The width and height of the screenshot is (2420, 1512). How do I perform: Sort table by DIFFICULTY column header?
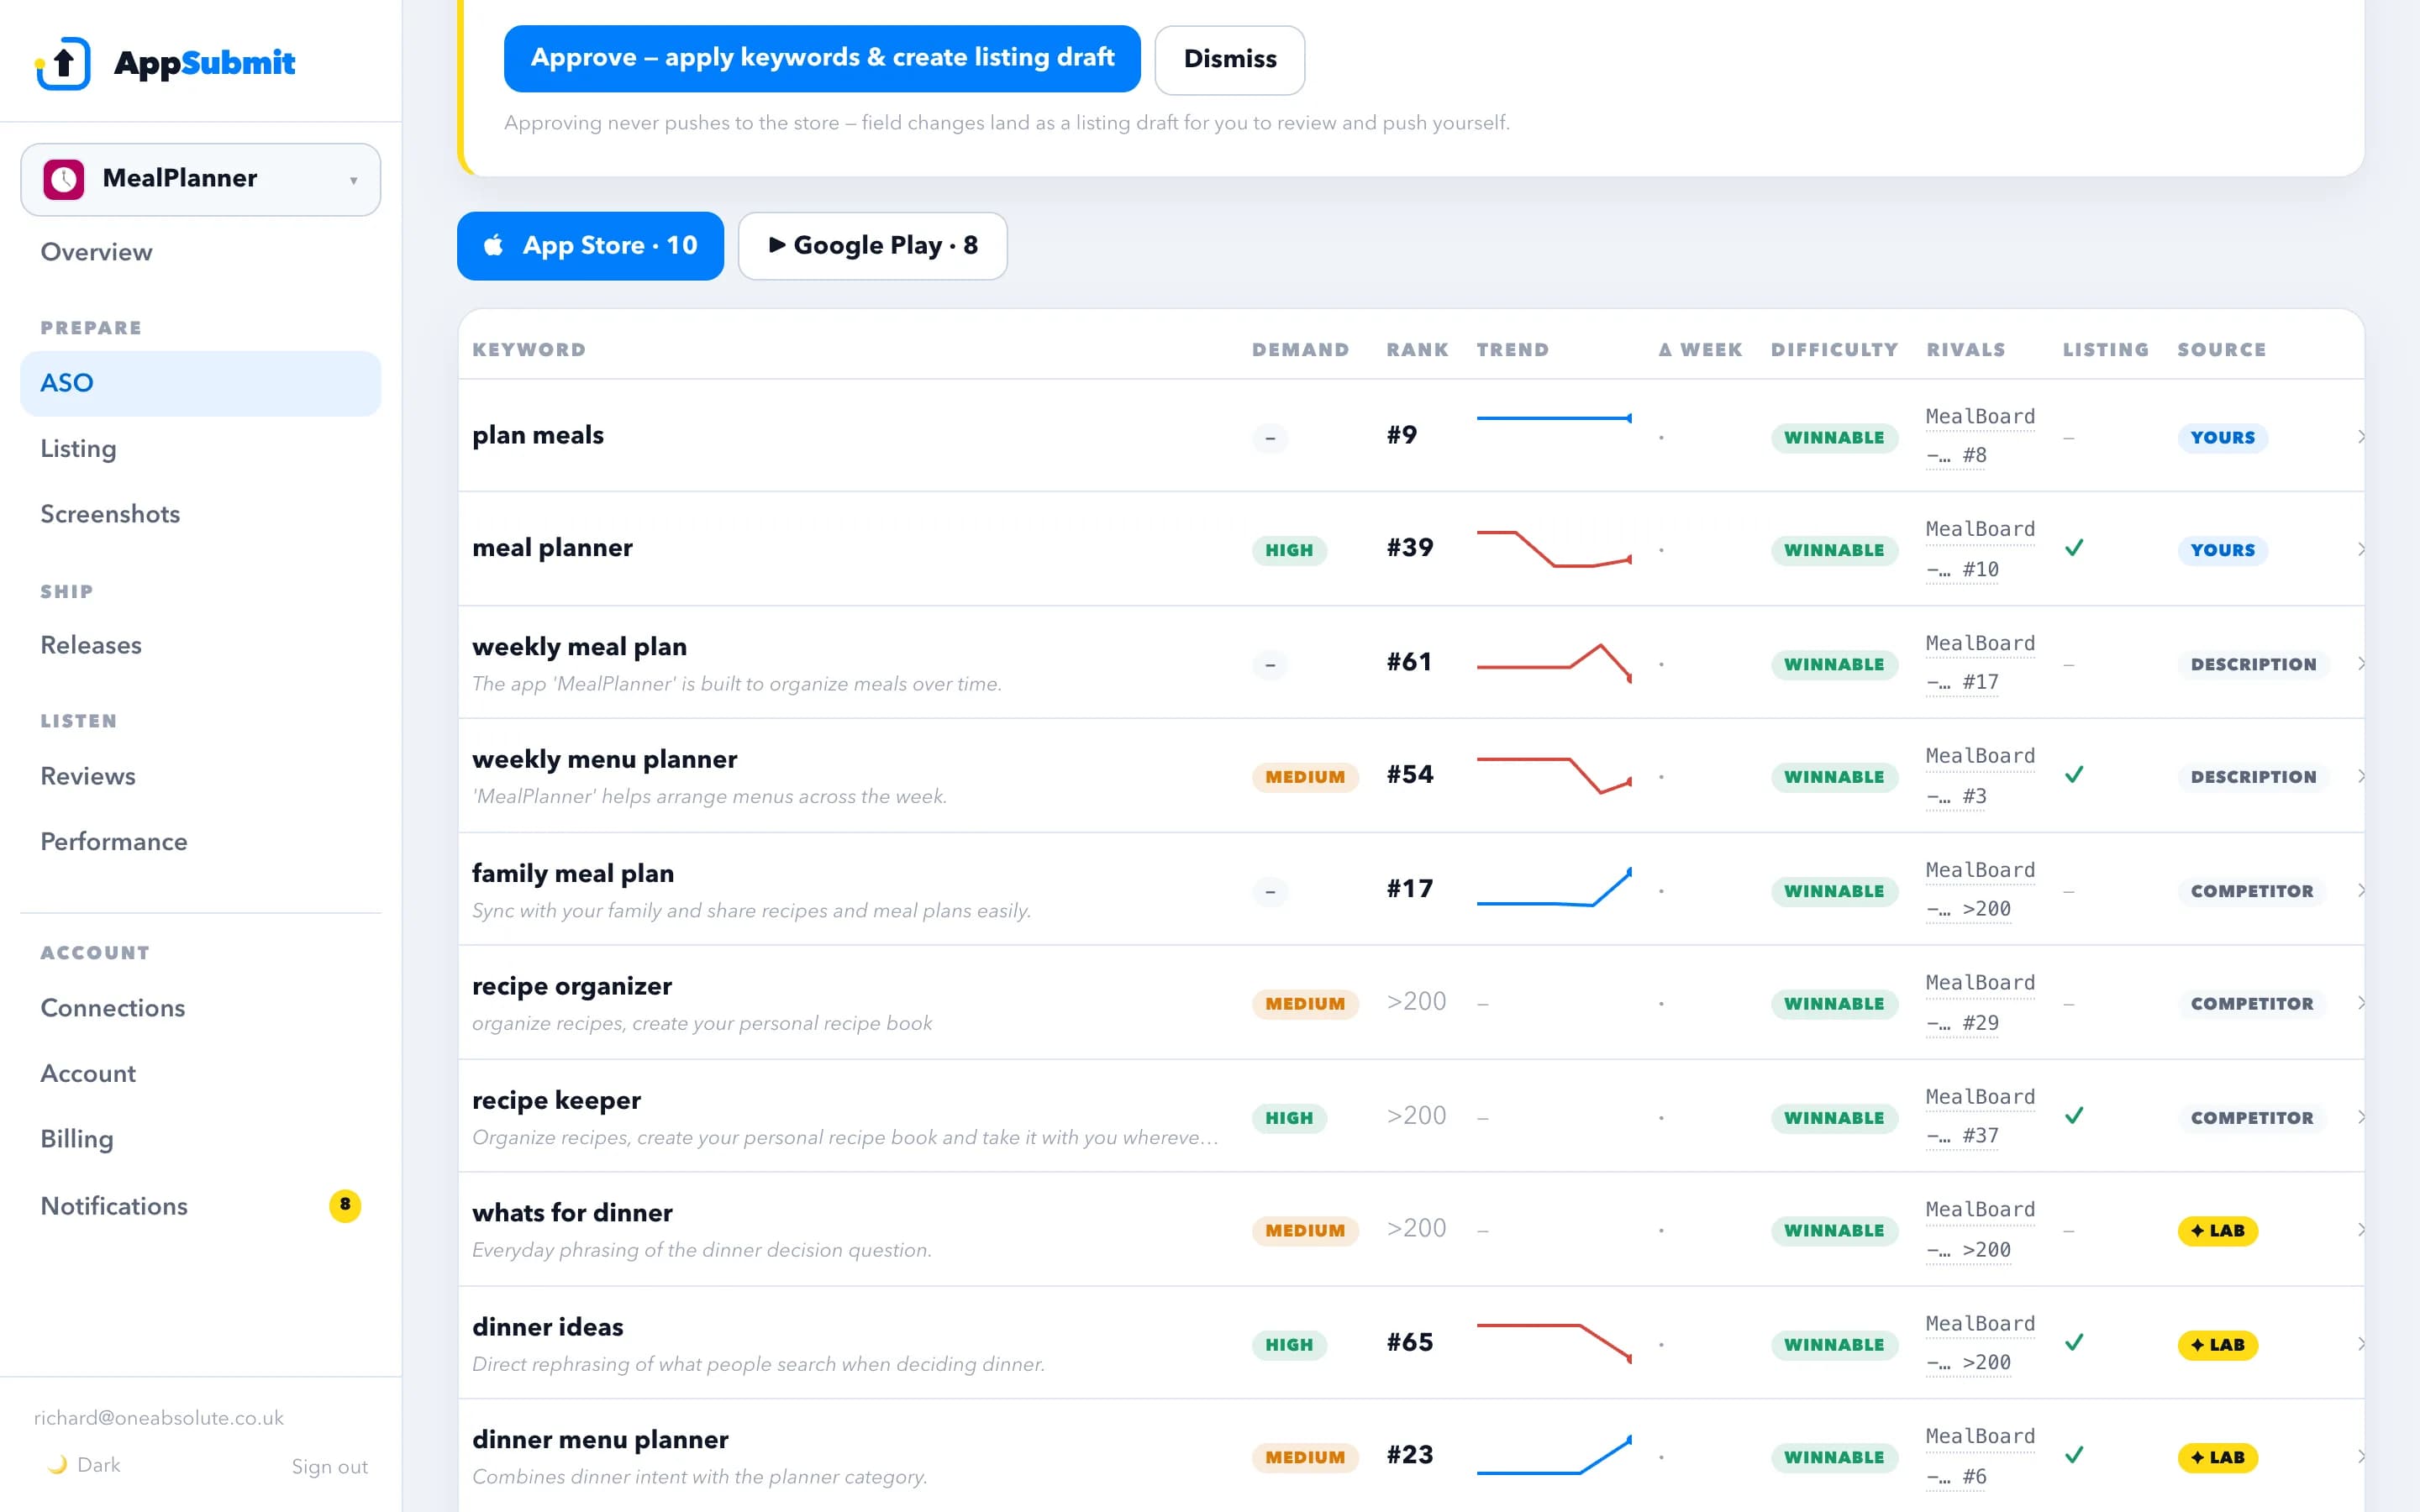[x=1834, y=350]
